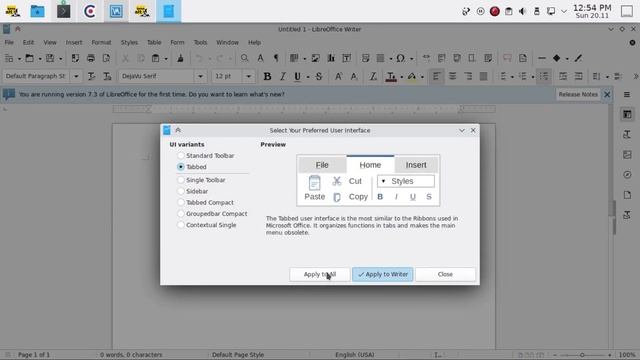Image resolution: width=640 pixels, height=360 pixels.
Task: Select Groupedbar Compact radio button
Action: (212, 213)
